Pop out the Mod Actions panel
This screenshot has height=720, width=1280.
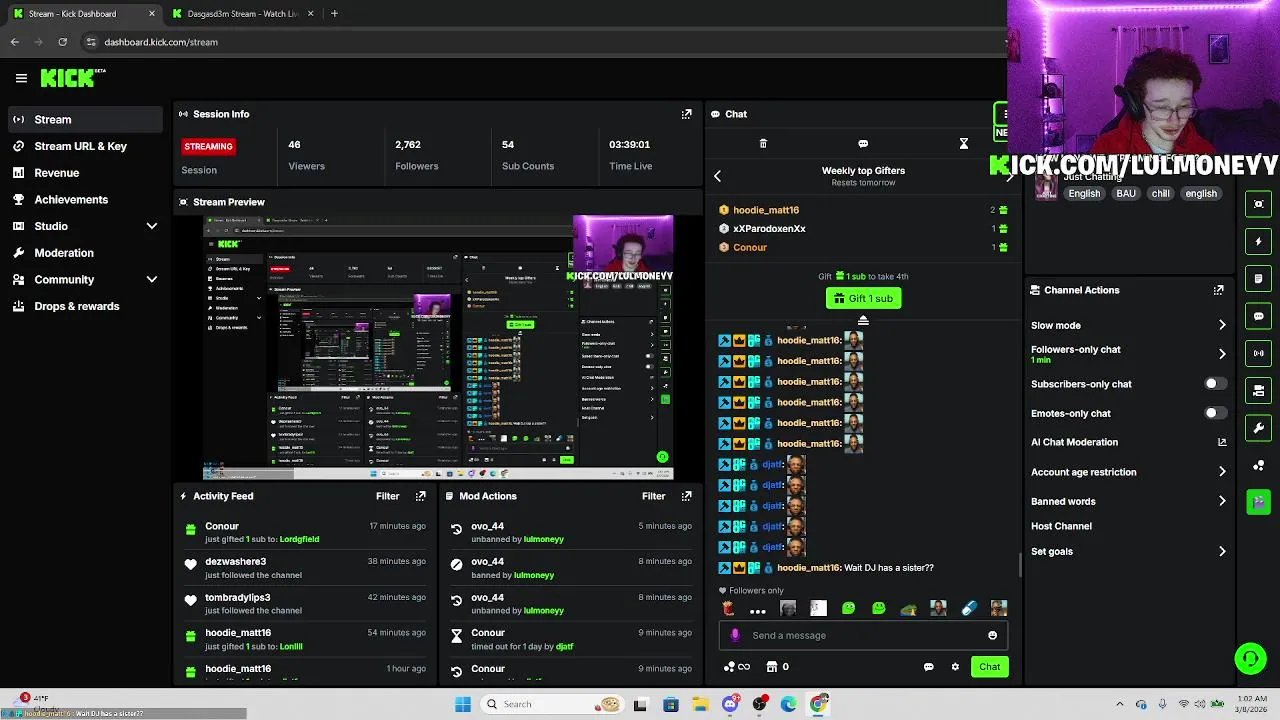pyautogui.click(x=686, y=496)
